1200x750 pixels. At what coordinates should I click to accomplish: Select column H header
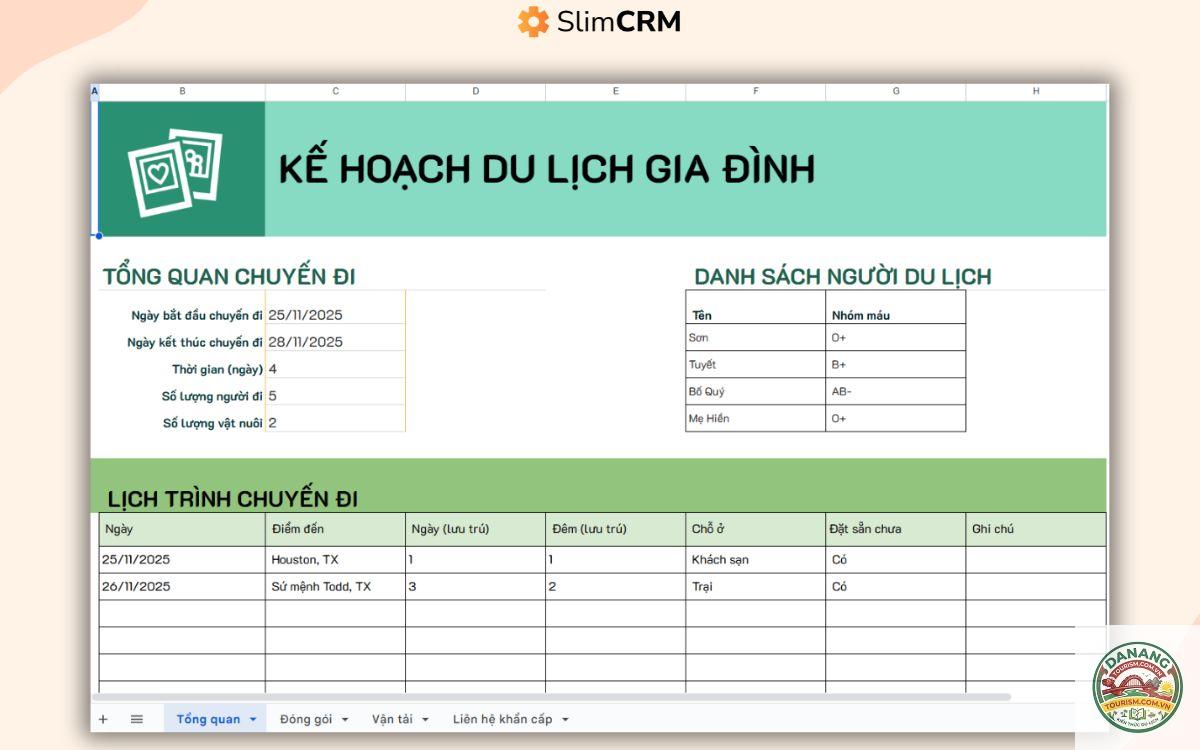[1036, 91]
